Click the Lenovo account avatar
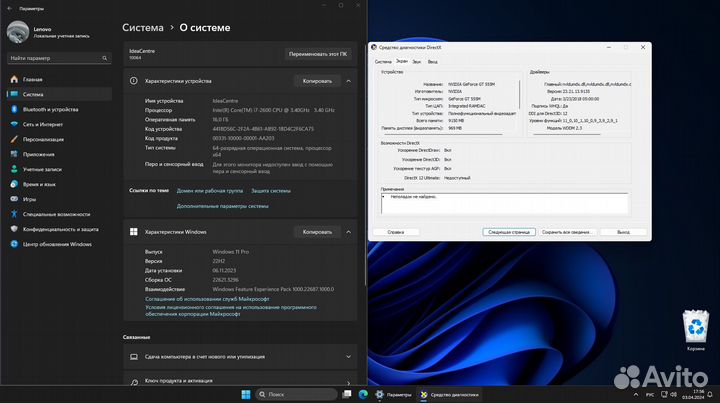The width and height of the screenshot is (720, 403). pyautogui.click(x=18, y=32)
